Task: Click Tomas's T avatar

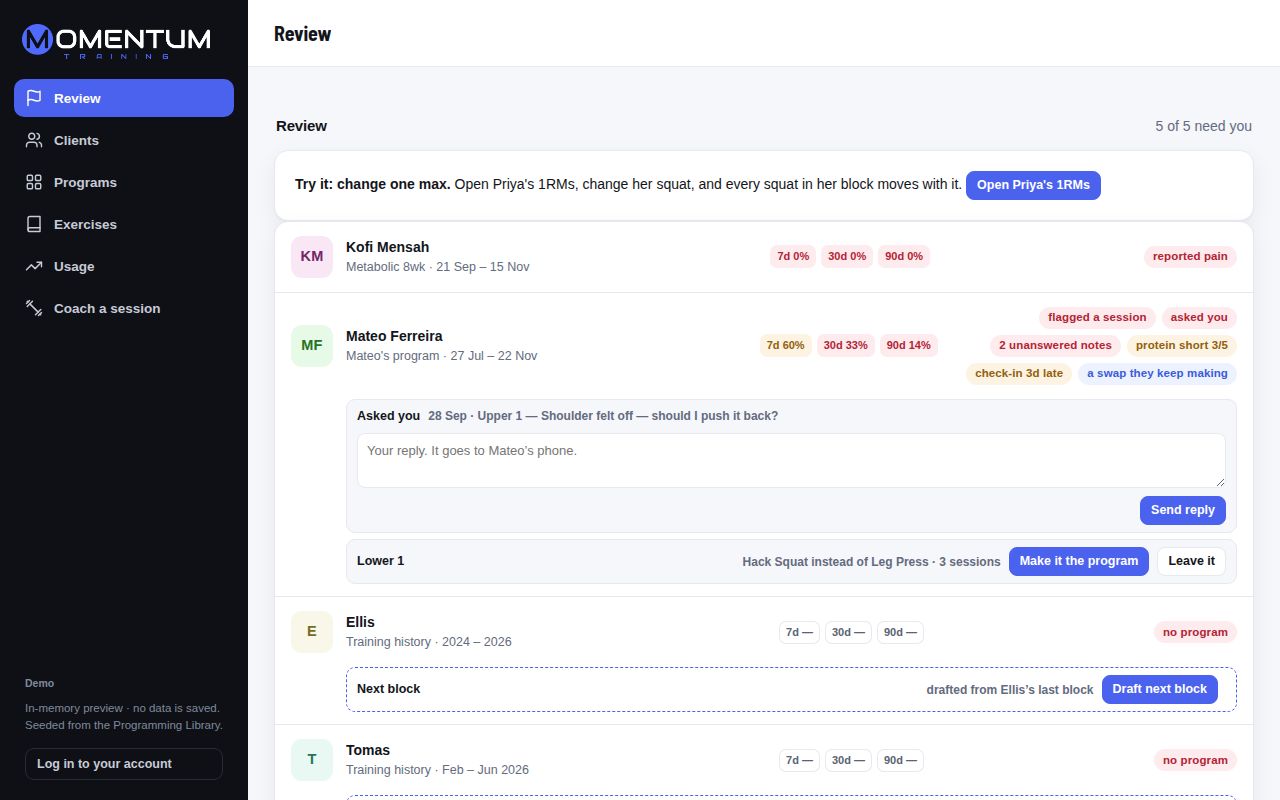Action: point(312,759)
